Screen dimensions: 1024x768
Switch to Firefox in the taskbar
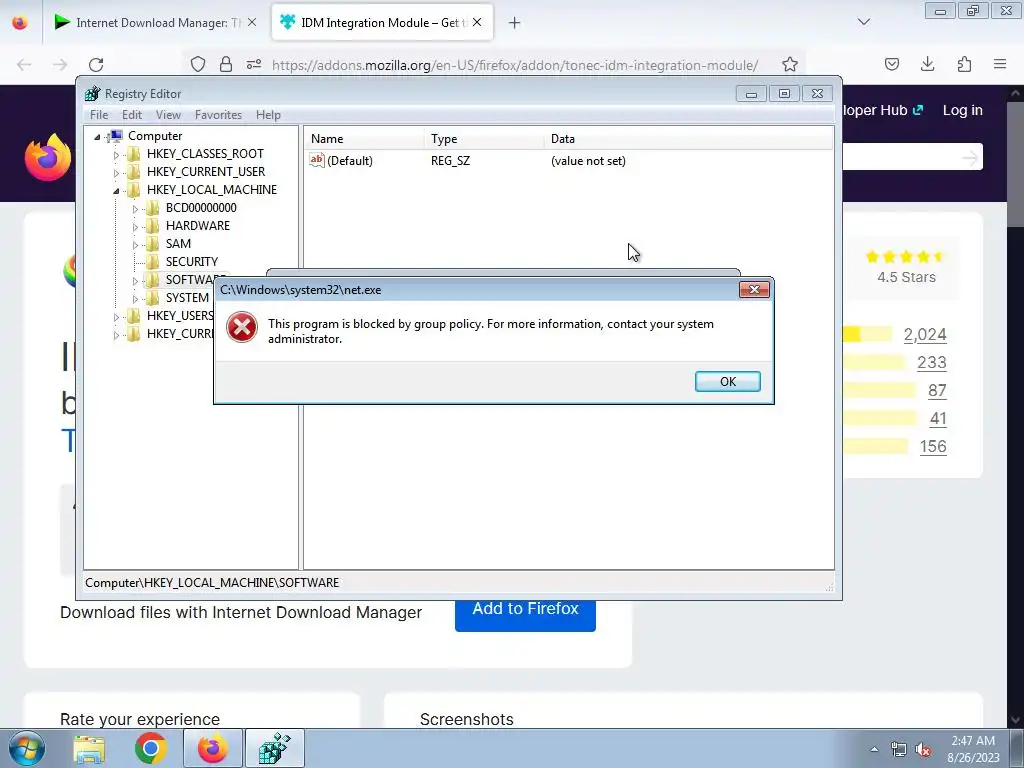[212, 748]
